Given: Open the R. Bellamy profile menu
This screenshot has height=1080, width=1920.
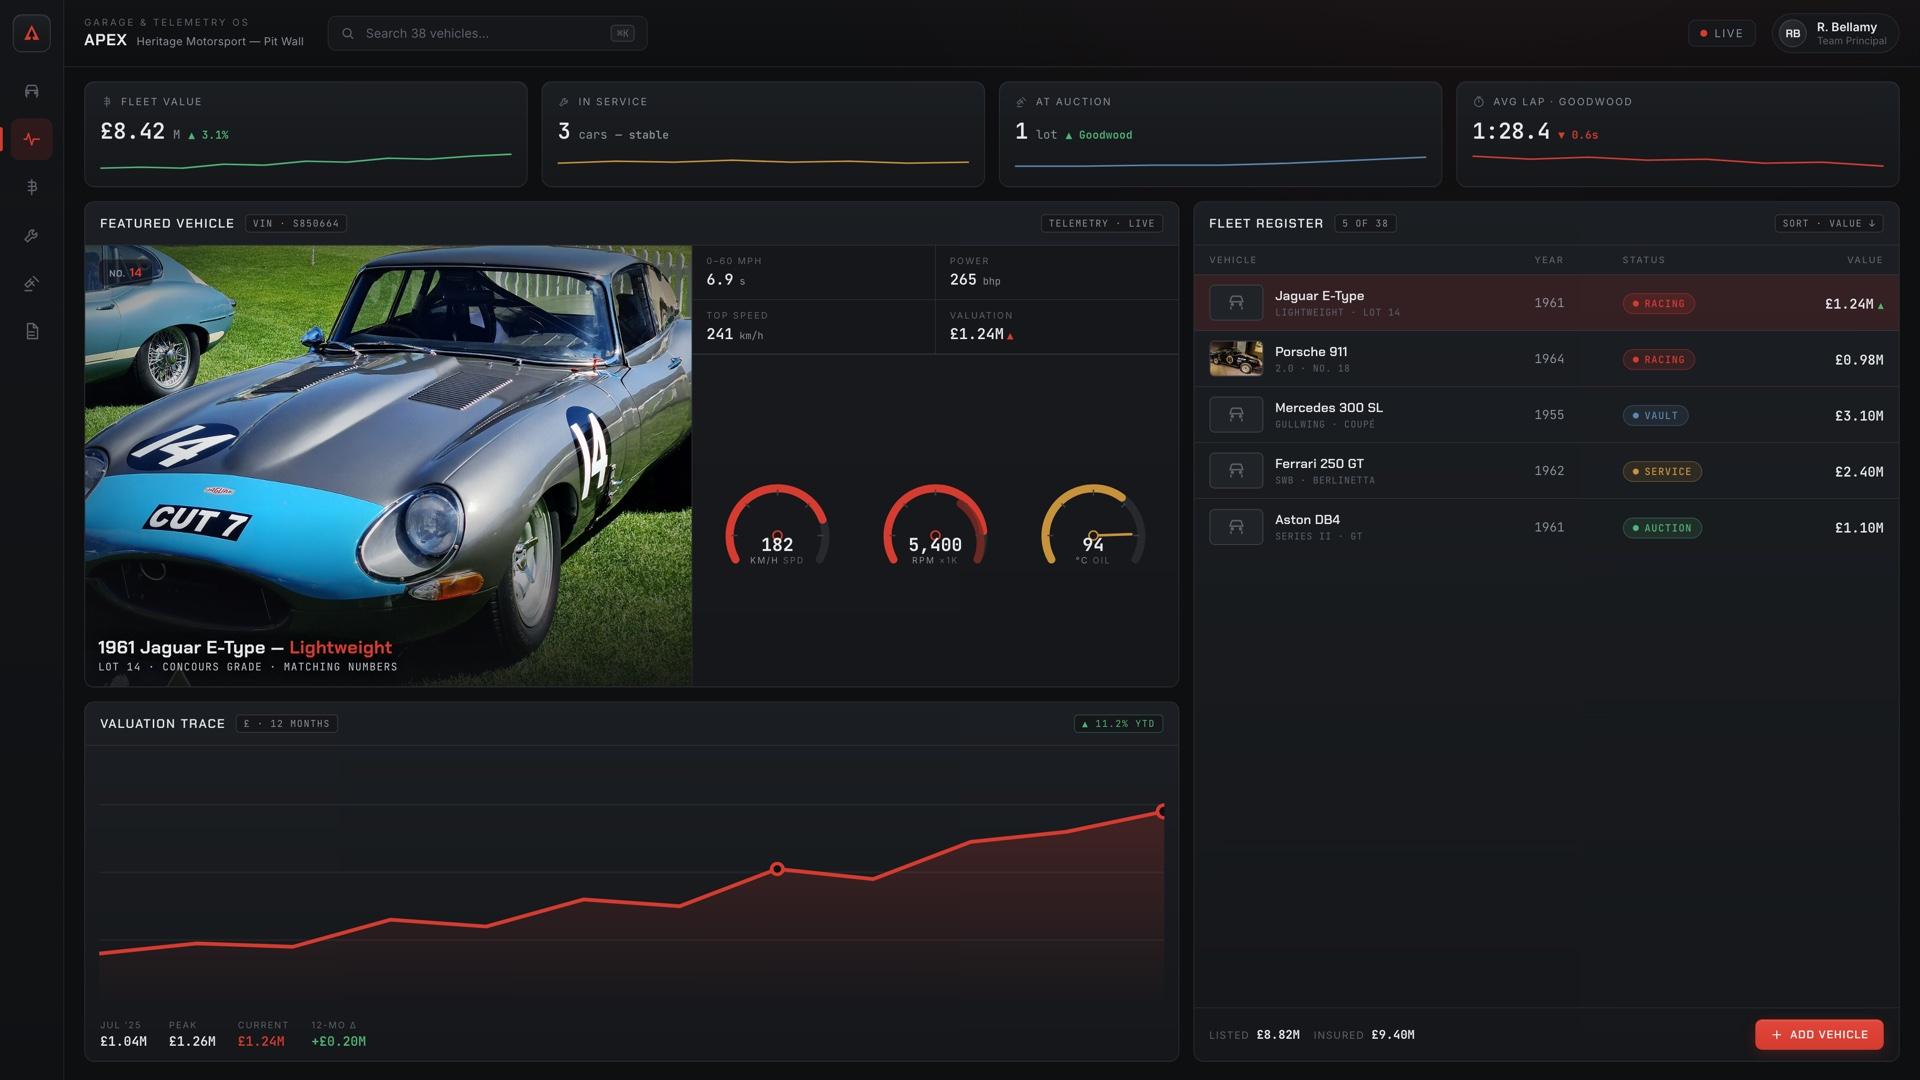Looking at the screenshot, I should (x=1835, y=33).
